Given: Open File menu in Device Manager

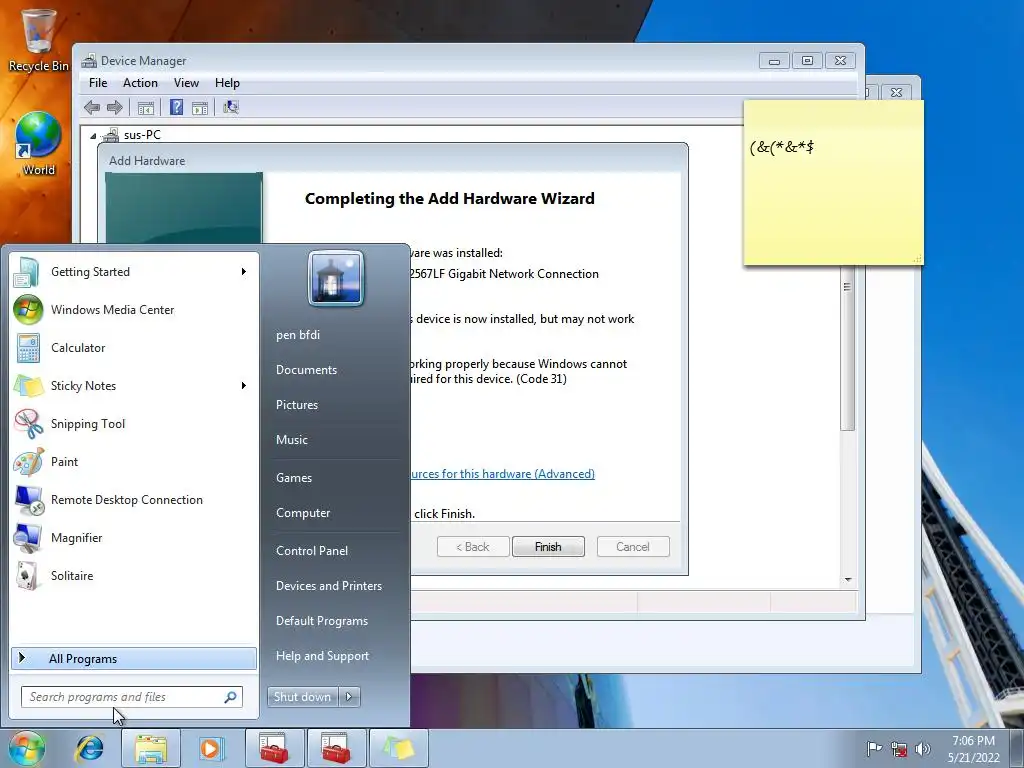Looking at the screenshot, I should [x=98, y=83].
